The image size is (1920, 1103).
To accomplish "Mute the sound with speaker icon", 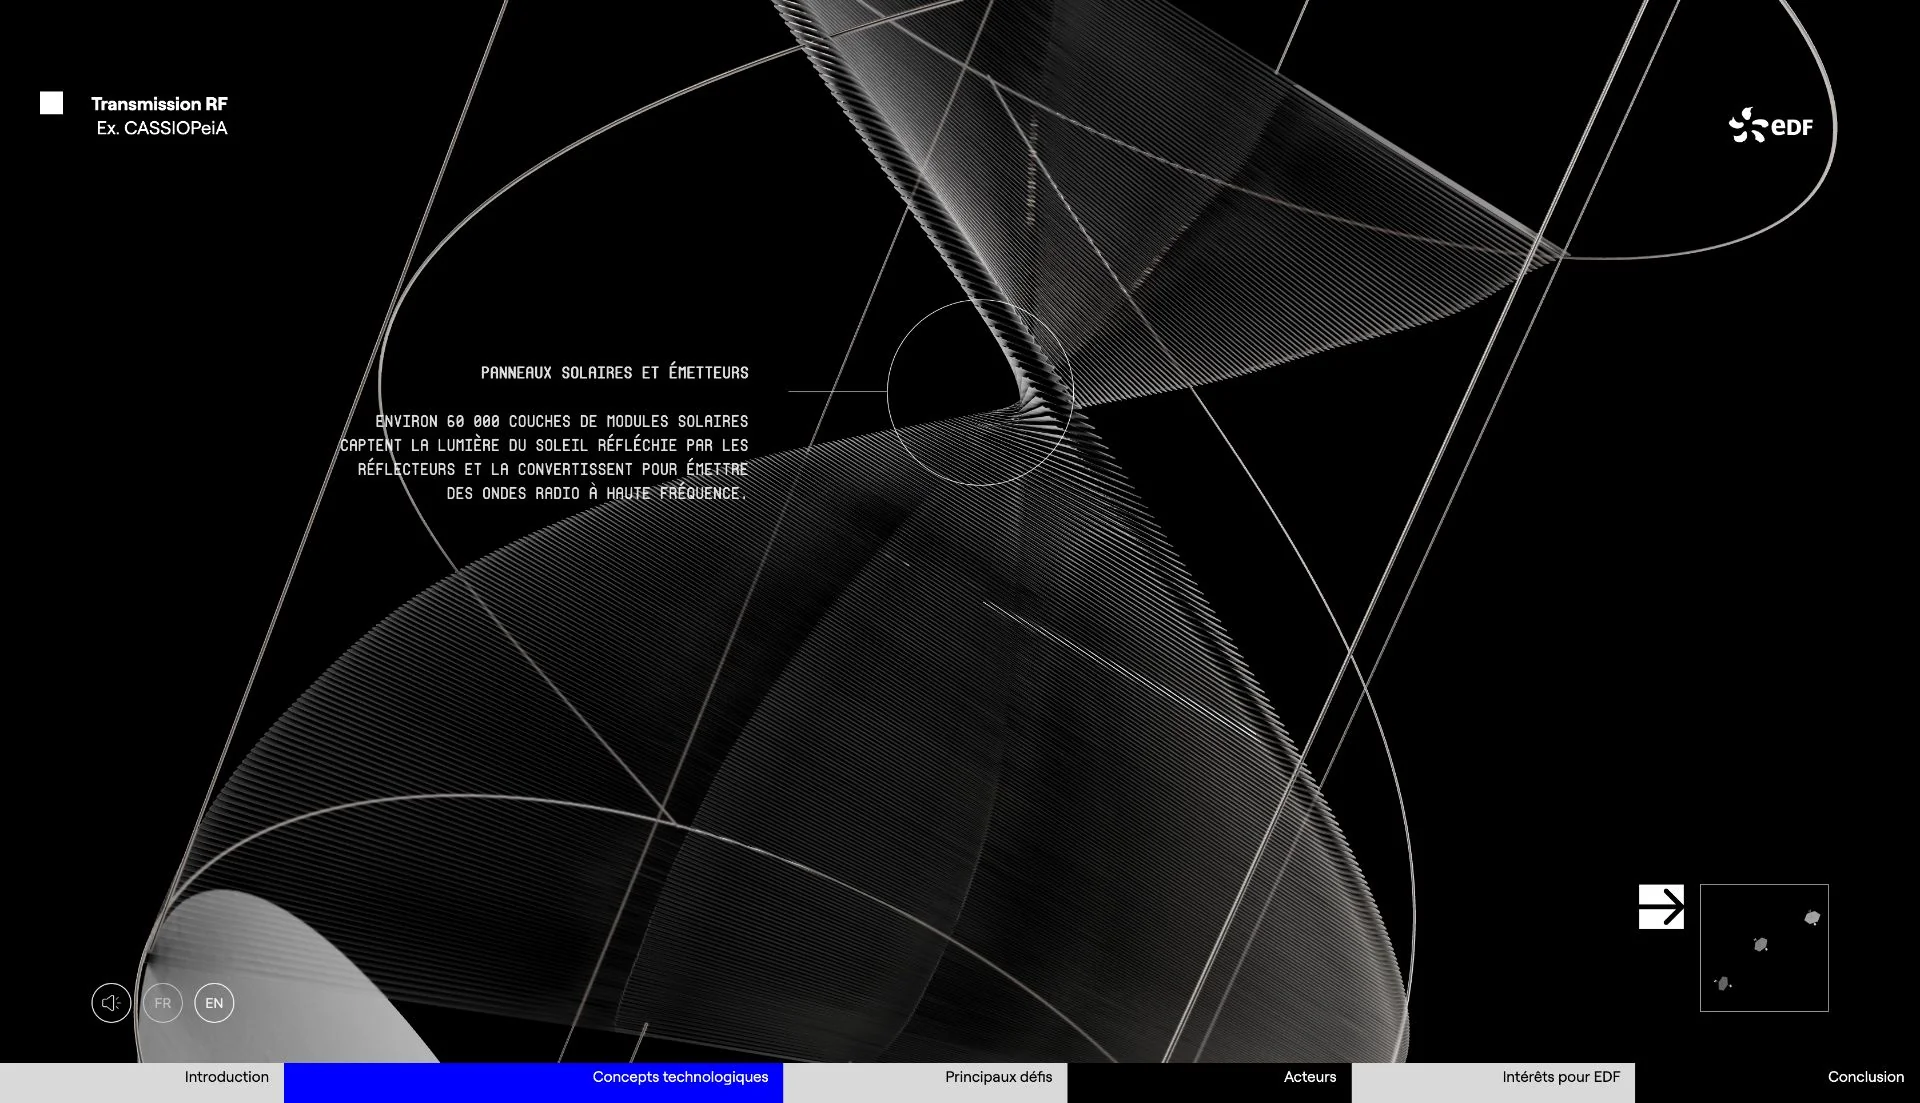I will coord(111,1003).
